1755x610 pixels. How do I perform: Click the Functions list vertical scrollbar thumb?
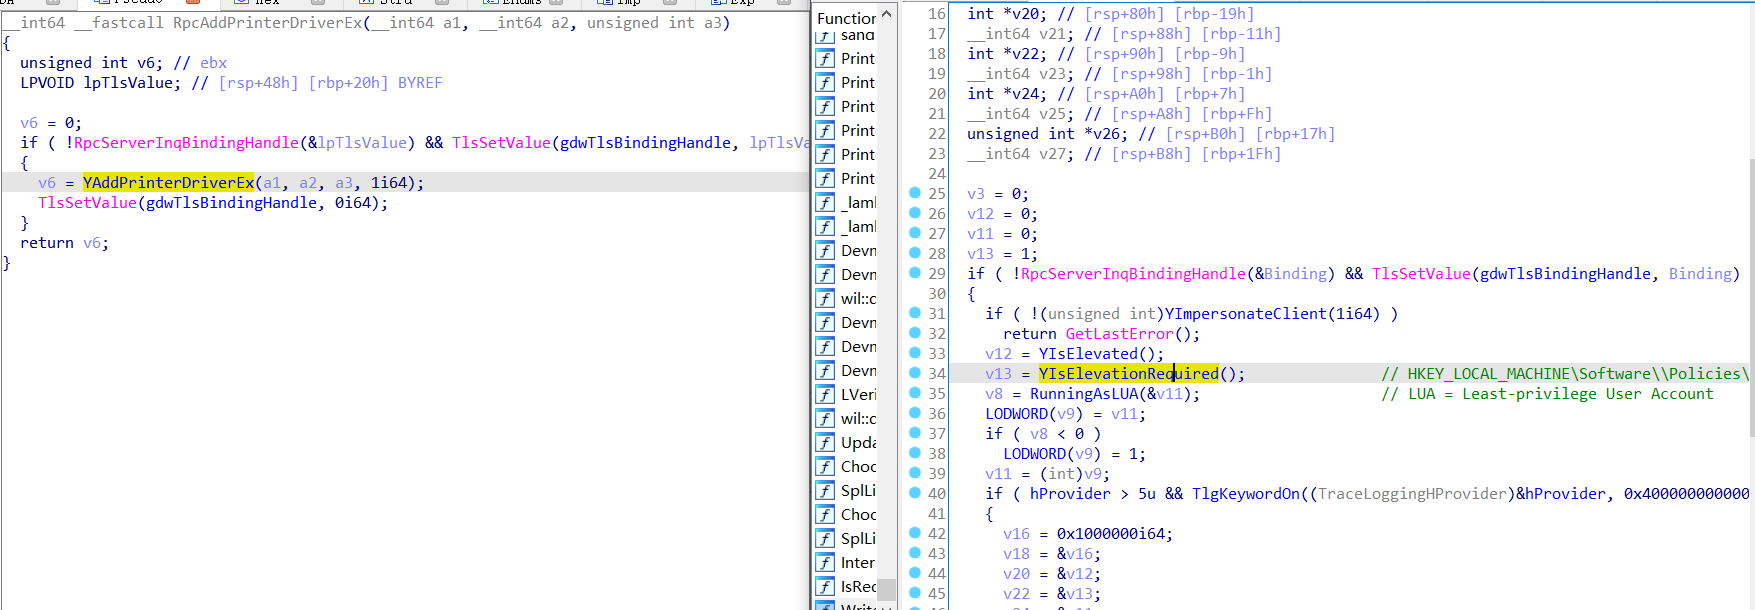tap(886, 589)
